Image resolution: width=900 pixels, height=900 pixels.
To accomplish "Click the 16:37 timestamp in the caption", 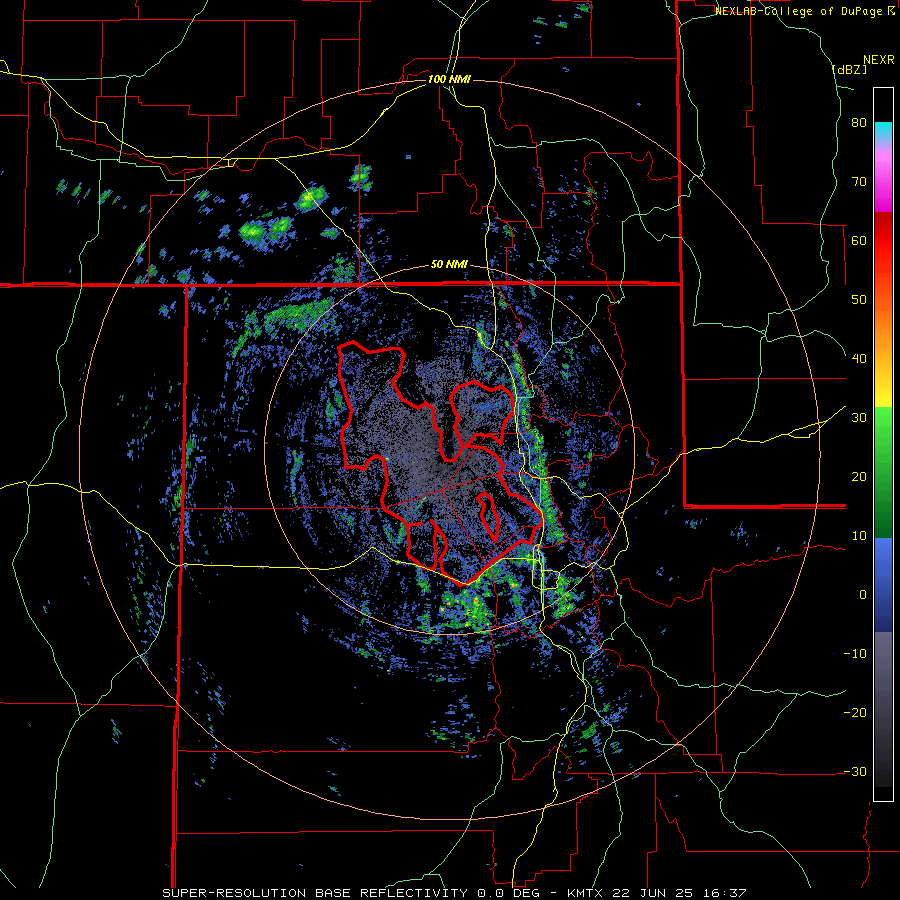I will tap(726, 893).
